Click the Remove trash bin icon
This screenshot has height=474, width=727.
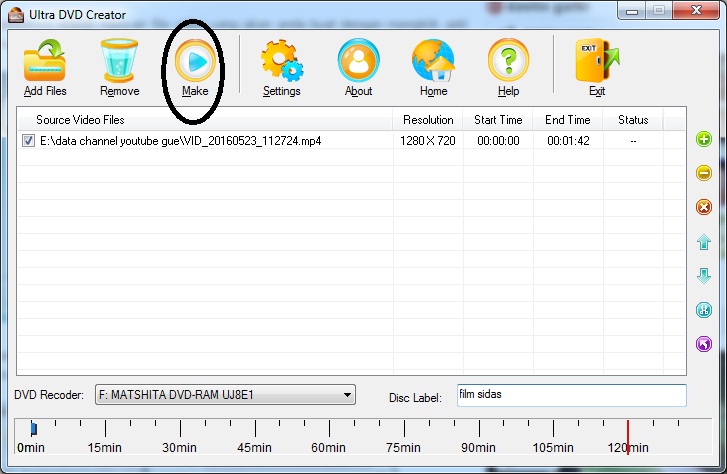point(119,61)
